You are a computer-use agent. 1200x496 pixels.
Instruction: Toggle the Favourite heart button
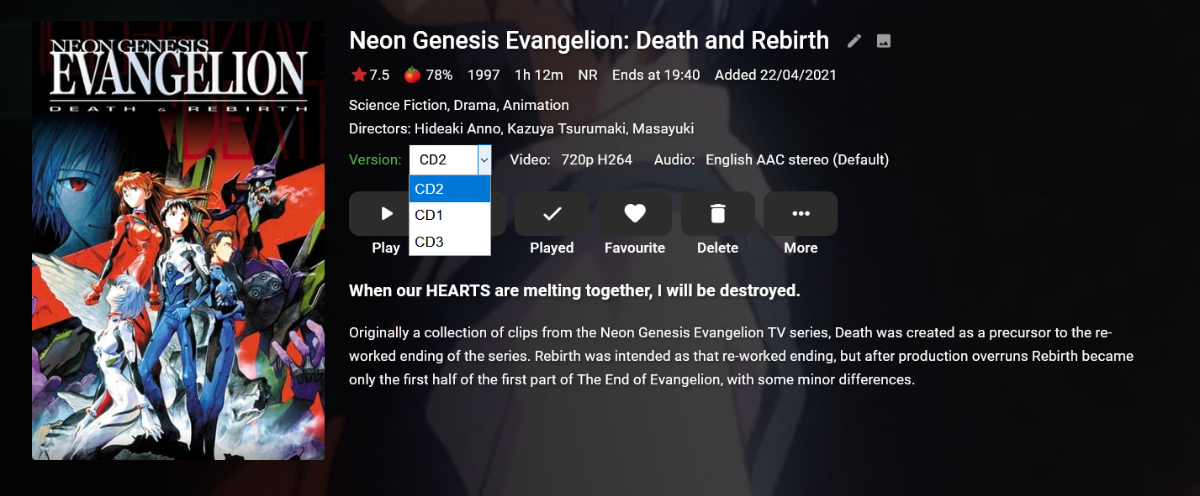(x=634, y=213)
